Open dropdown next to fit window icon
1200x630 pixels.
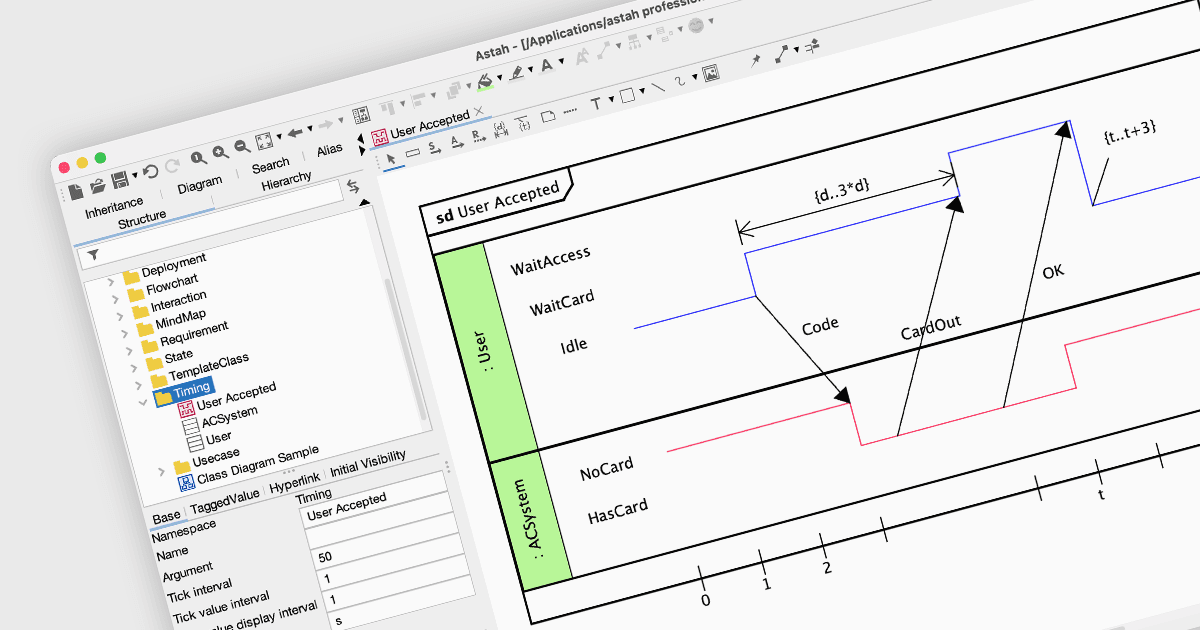(279, 136)
